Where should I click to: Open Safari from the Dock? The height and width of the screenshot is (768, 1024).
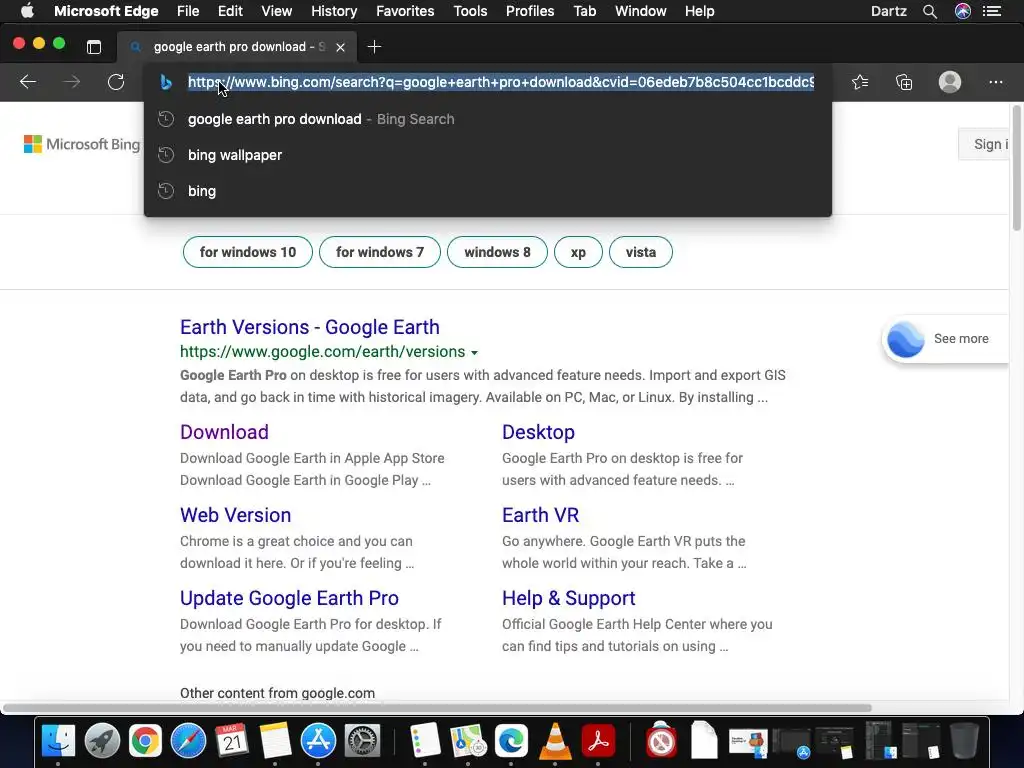(188, 741)
